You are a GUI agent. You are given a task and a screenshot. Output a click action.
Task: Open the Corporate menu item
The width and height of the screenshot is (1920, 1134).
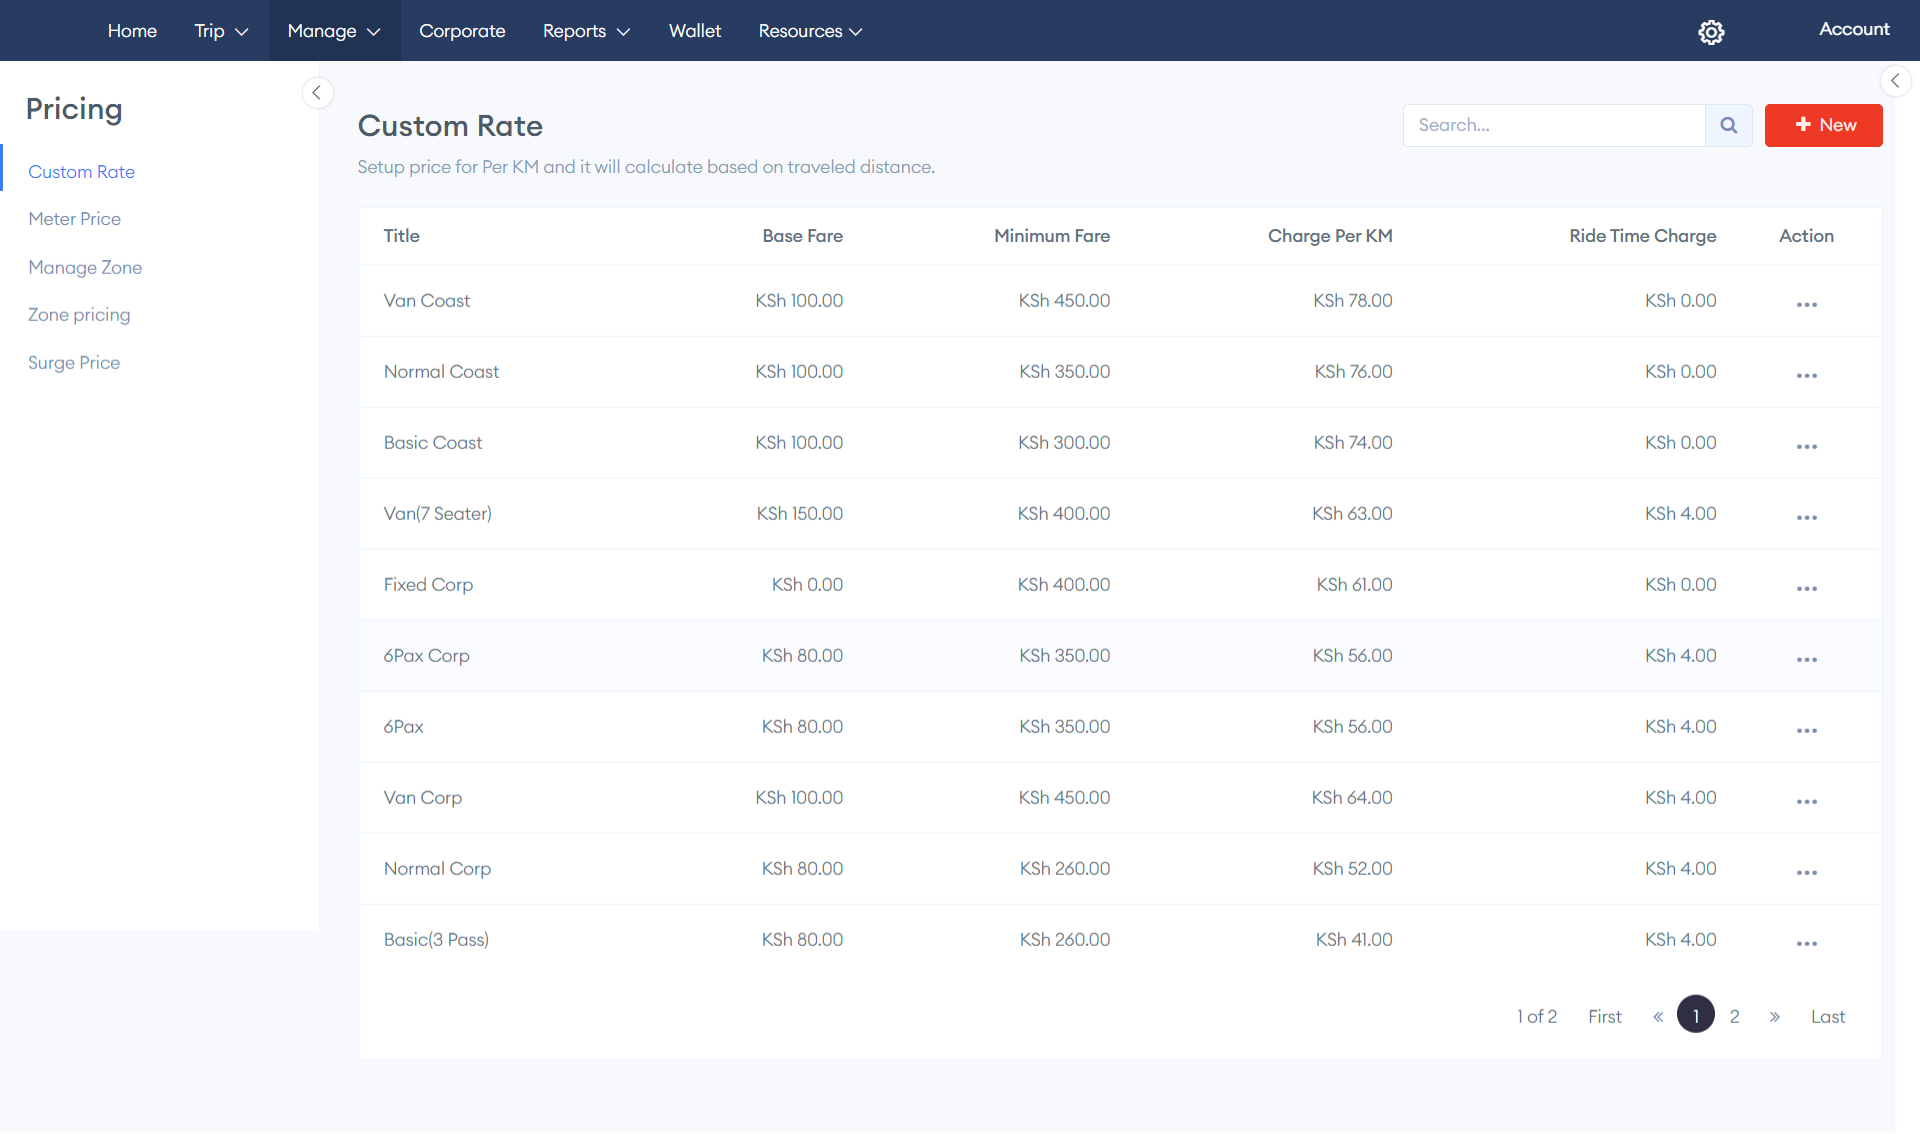[462, 31]
